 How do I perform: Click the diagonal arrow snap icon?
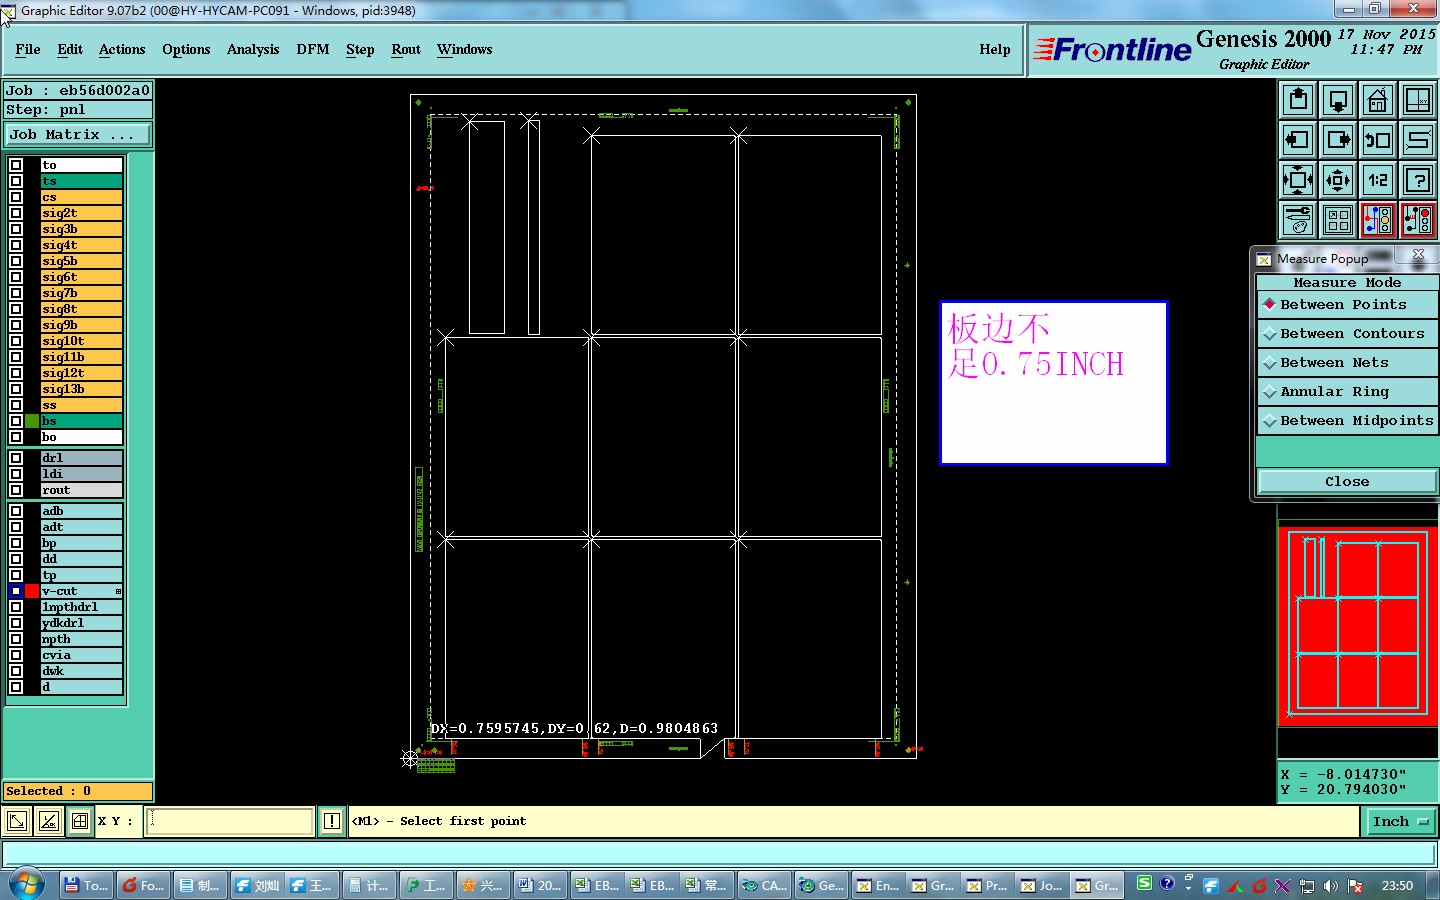click(x=17, y=822)
